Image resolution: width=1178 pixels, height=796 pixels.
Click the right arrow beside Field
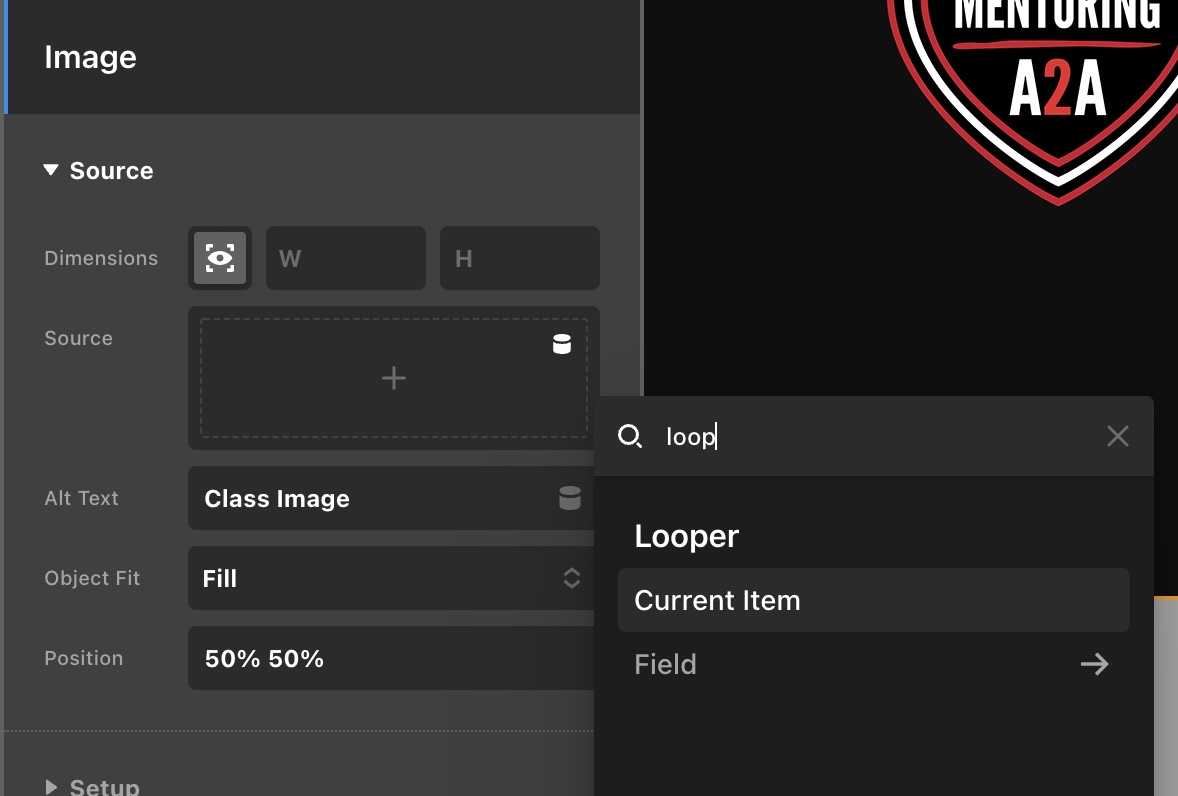(x=1094, y=664)
